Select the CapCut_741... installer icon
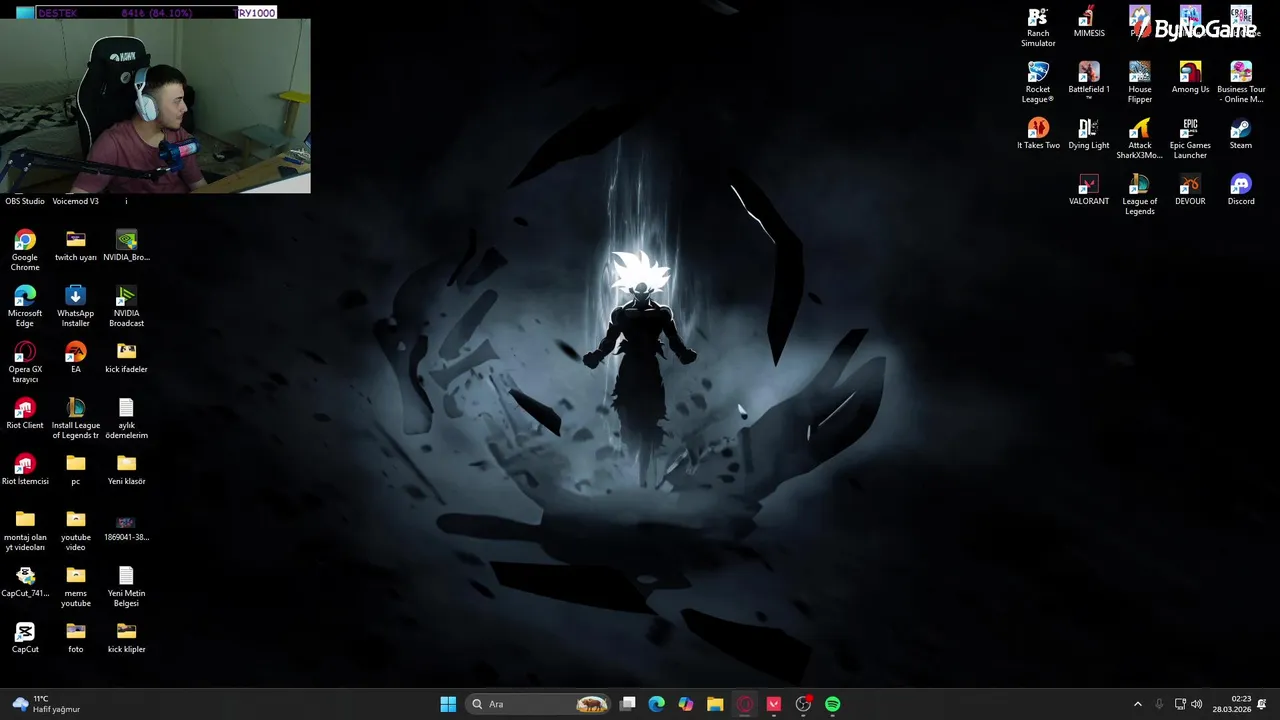The height and width of the screenshot is (720, 1280). point(25,580)
